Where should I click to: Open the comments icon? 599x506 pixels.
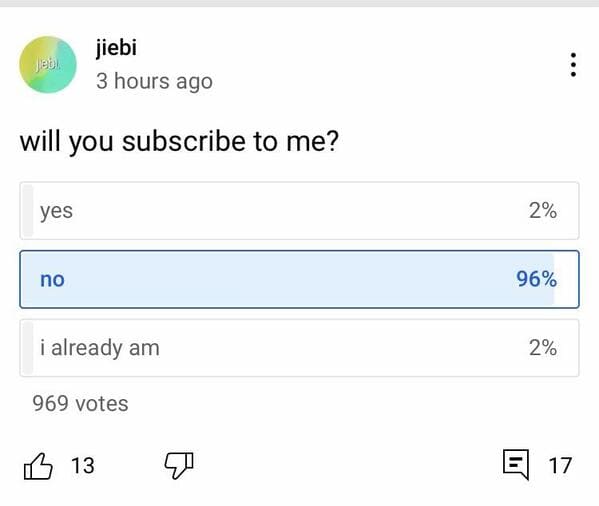(x=516, y=464)
